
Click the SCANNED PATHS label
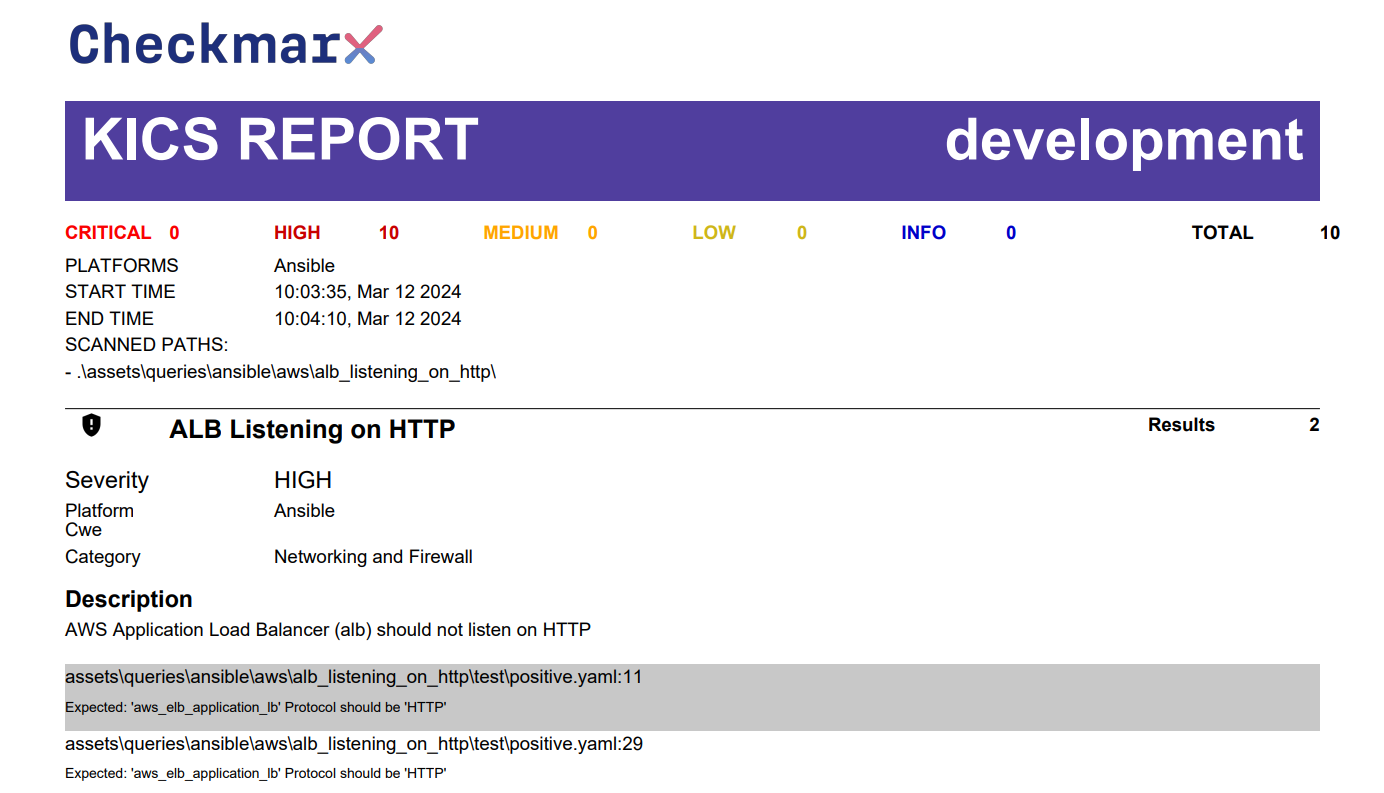(147, 345)
